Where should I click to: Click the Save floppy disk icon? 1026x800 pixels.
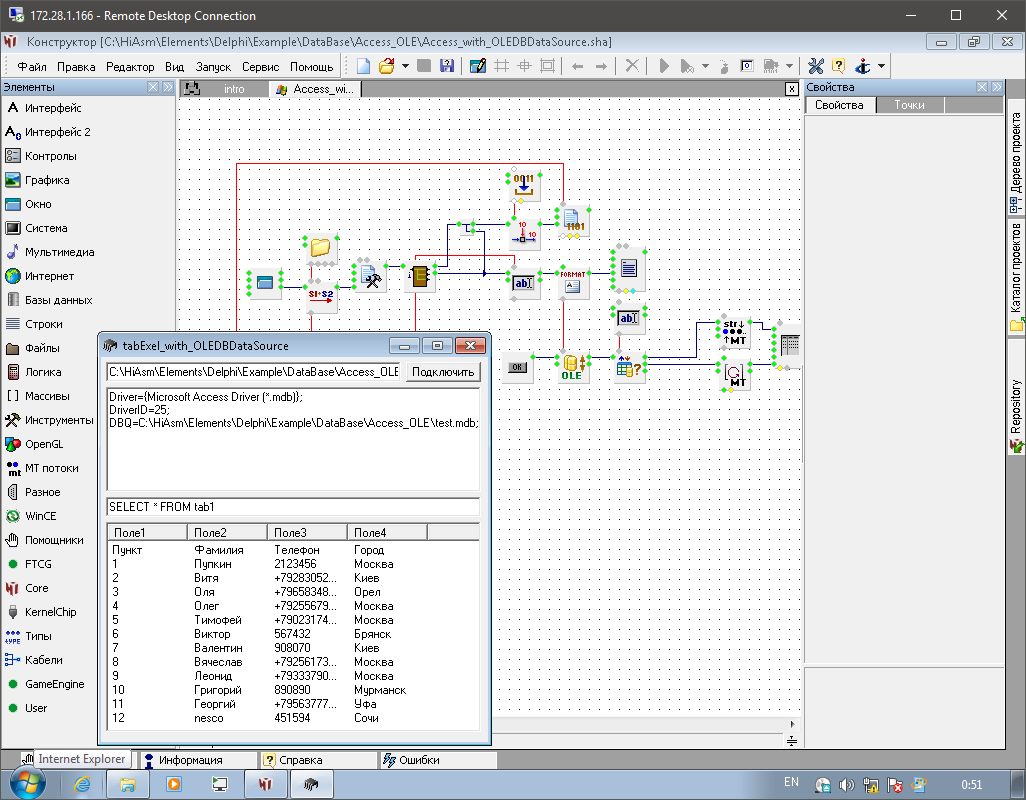click(446, 66)
